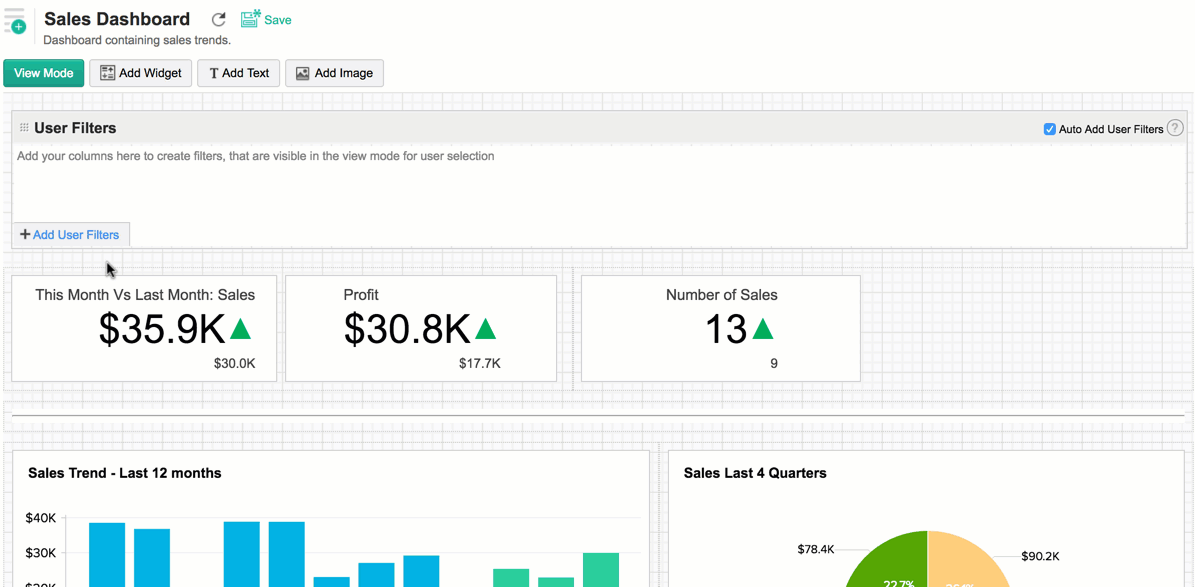
Task: Click the Add Image button
Action: (x=334, y=73)
